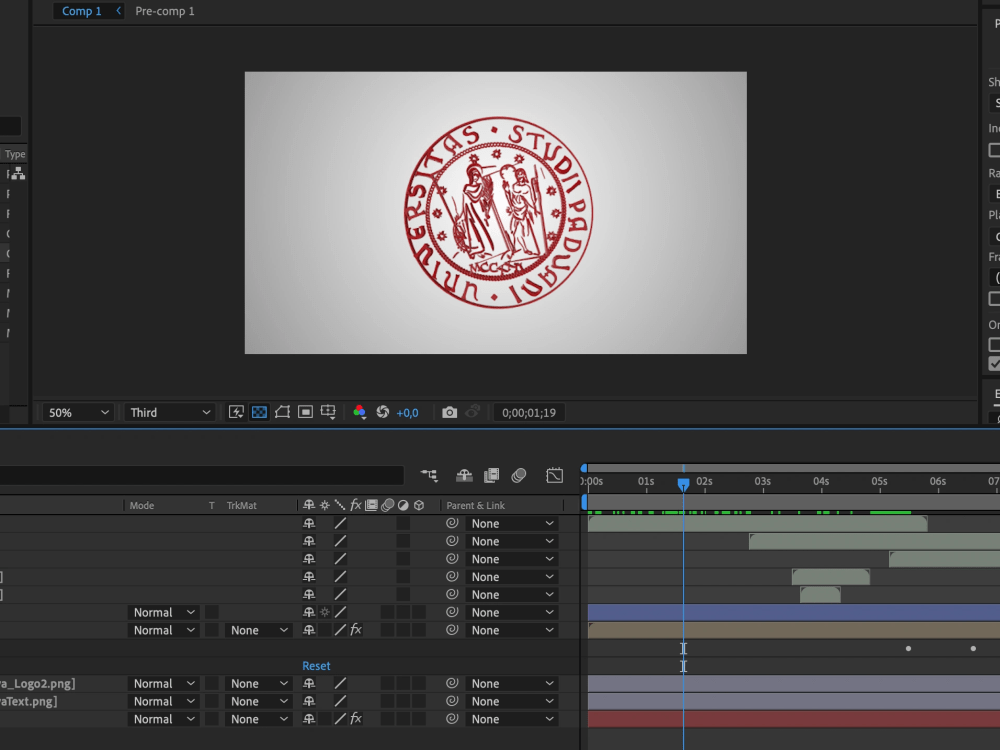Screen dimensions: 1000x750
Task: Open the Third resolution dropdown
Action: pyautogui.click(x=169, y=413)
